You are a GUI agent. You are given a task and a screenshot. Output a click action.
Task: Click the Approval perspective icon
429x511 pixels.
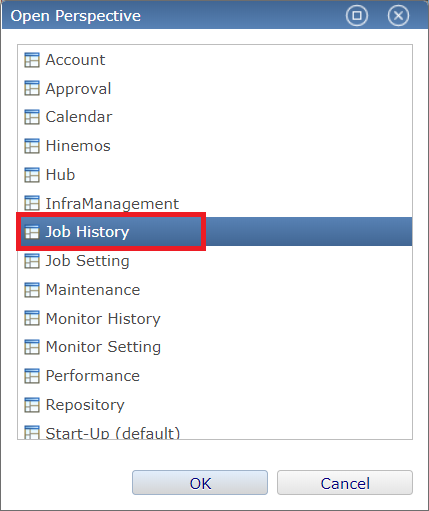pos(32,89)
